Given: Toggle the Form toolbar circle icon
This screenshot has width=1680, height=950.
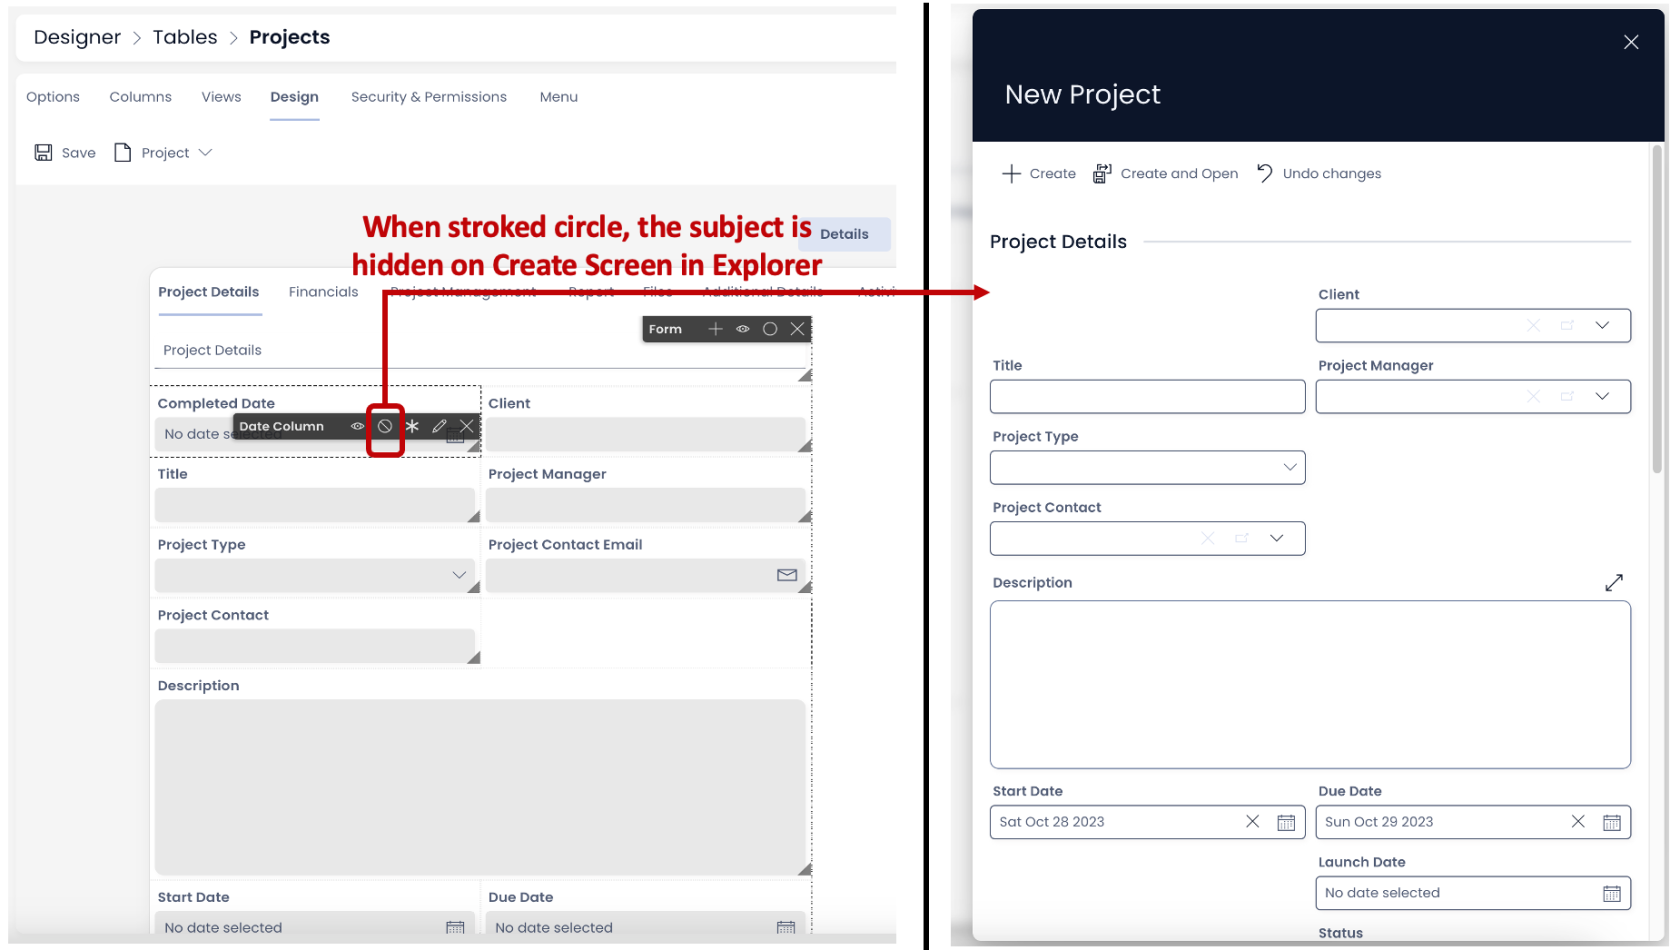Looking at the screenshot, I should click(770, 329).
